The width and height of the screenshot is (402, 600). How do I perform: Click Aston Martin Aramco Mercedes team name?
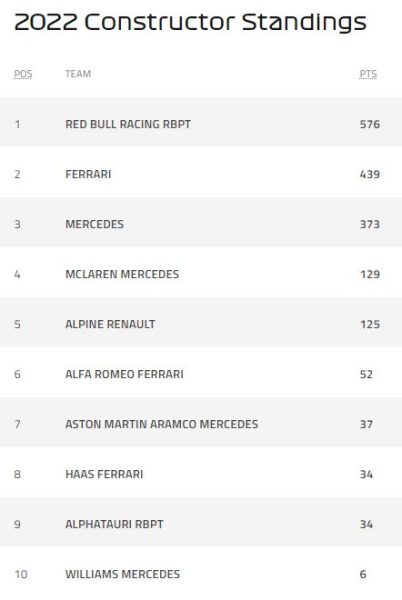(161, 424)
